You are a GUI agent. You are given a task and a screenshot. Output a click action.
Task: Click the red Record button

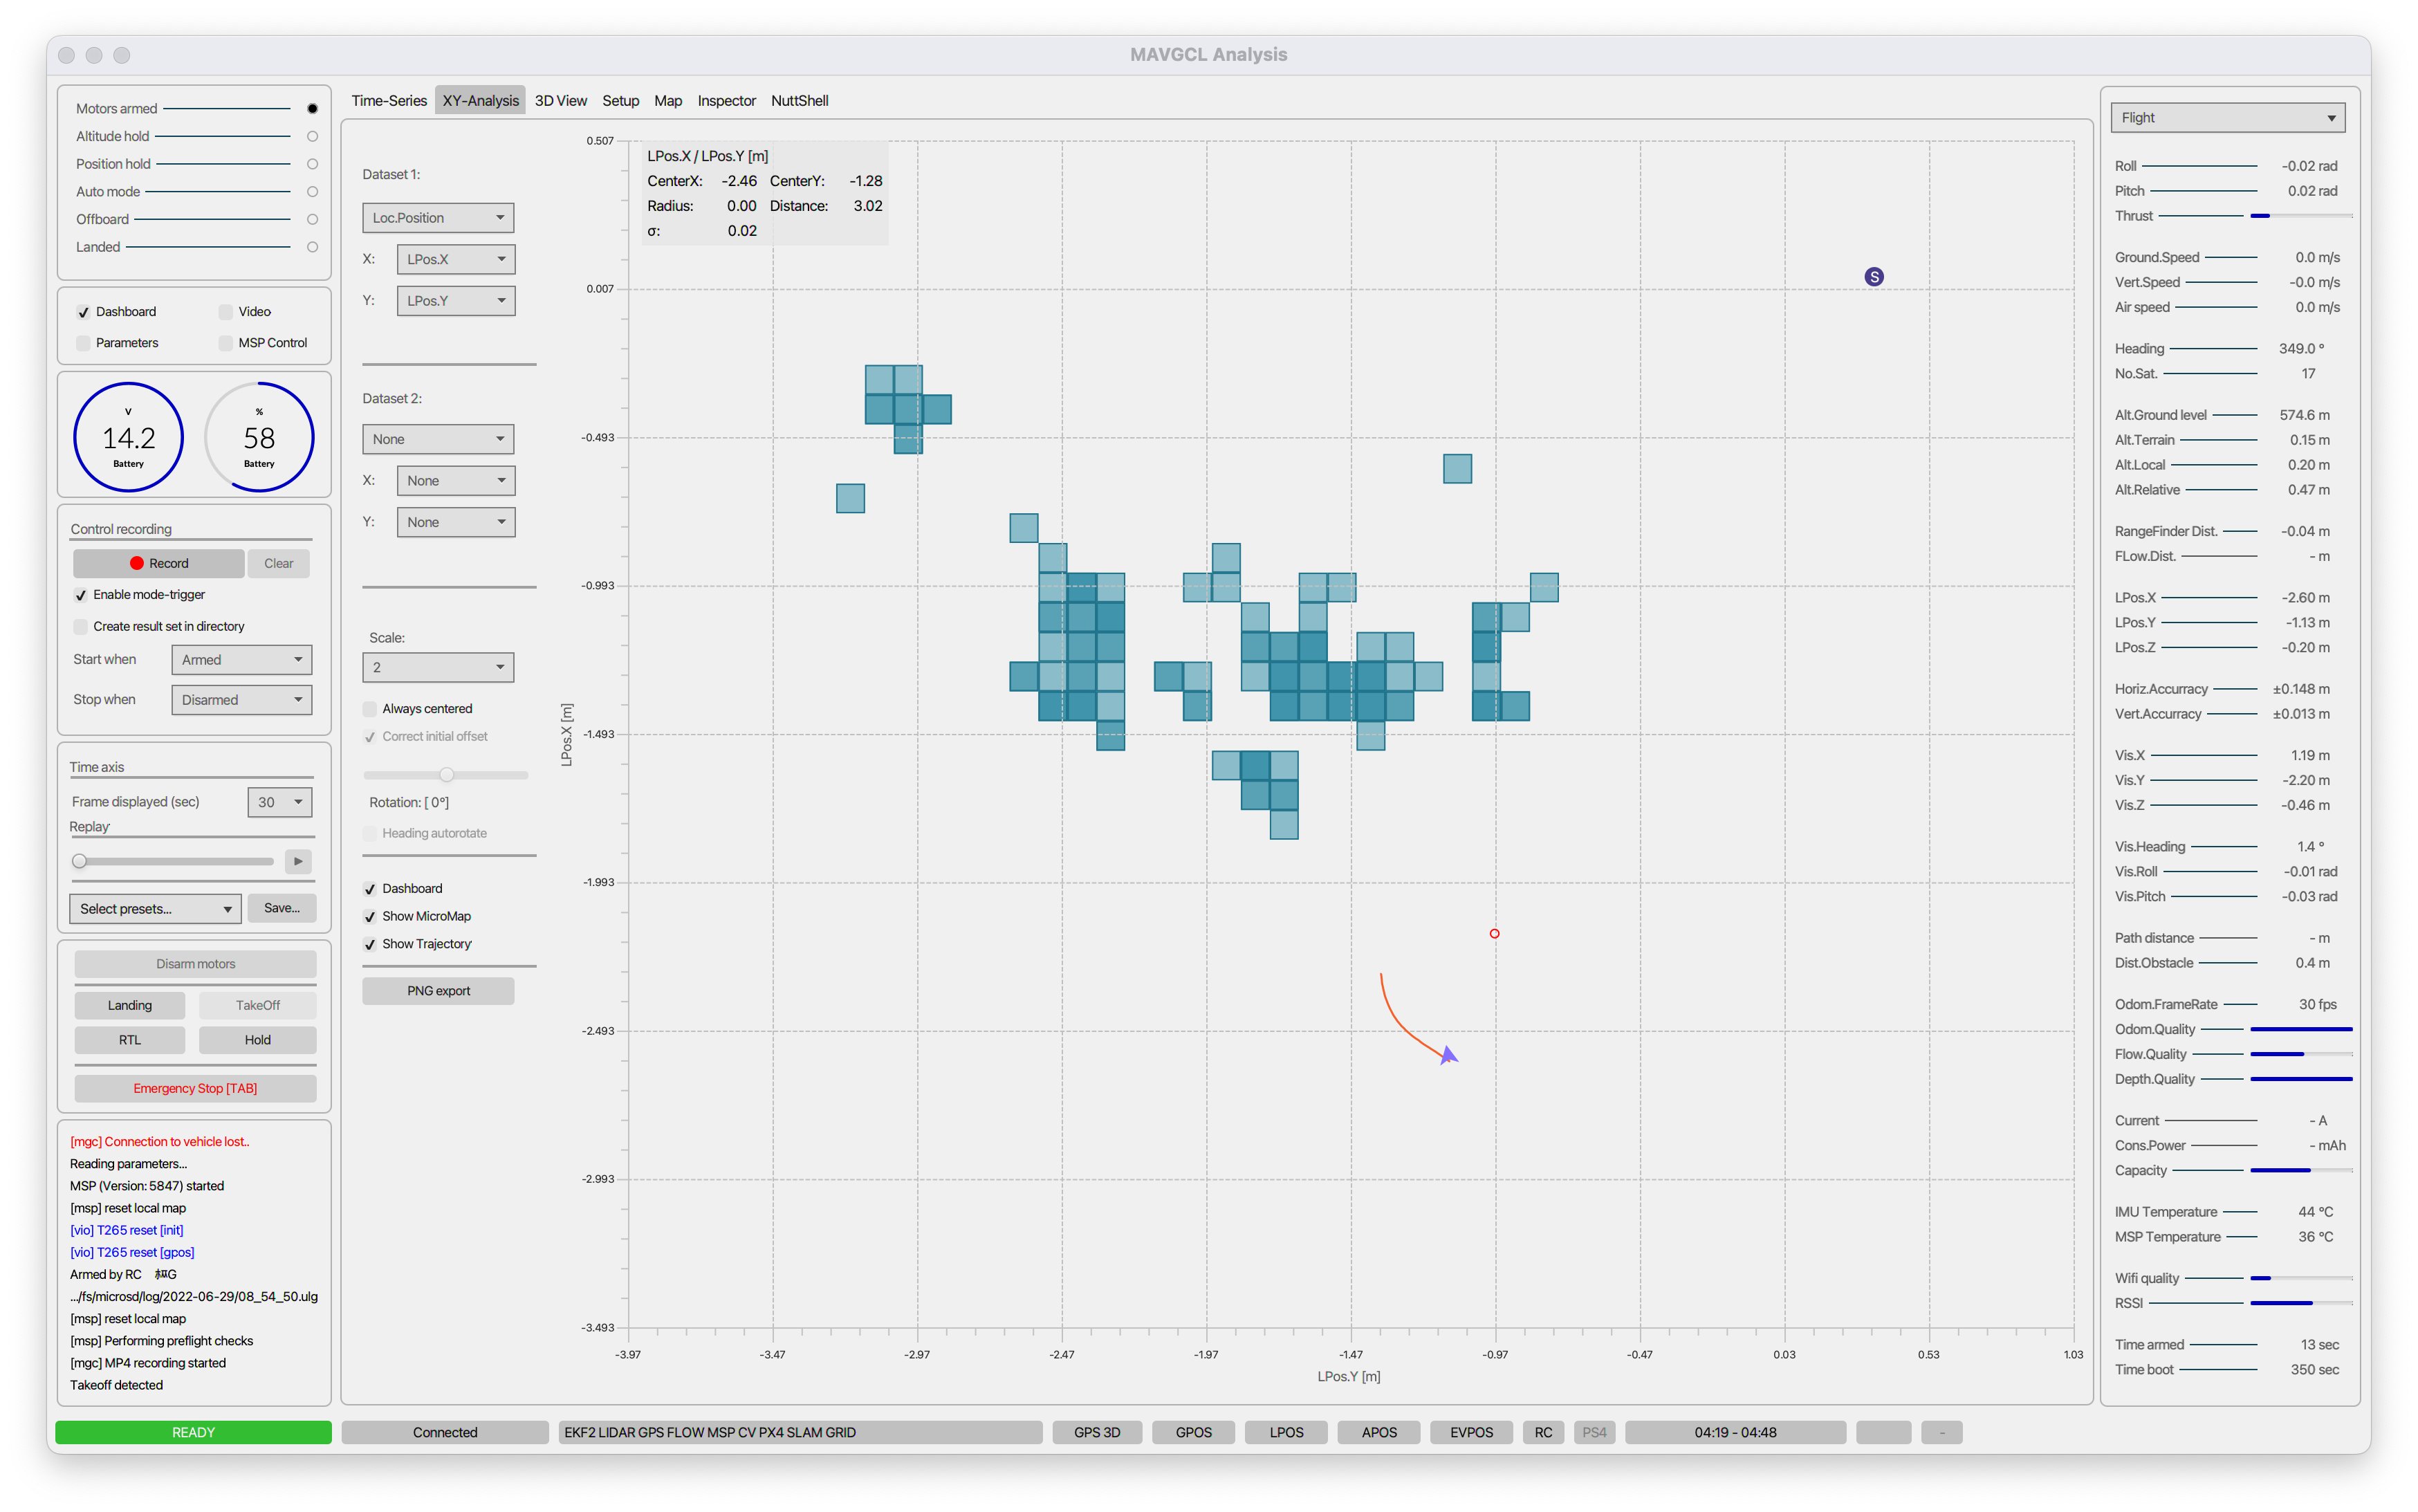coord(159,563)
